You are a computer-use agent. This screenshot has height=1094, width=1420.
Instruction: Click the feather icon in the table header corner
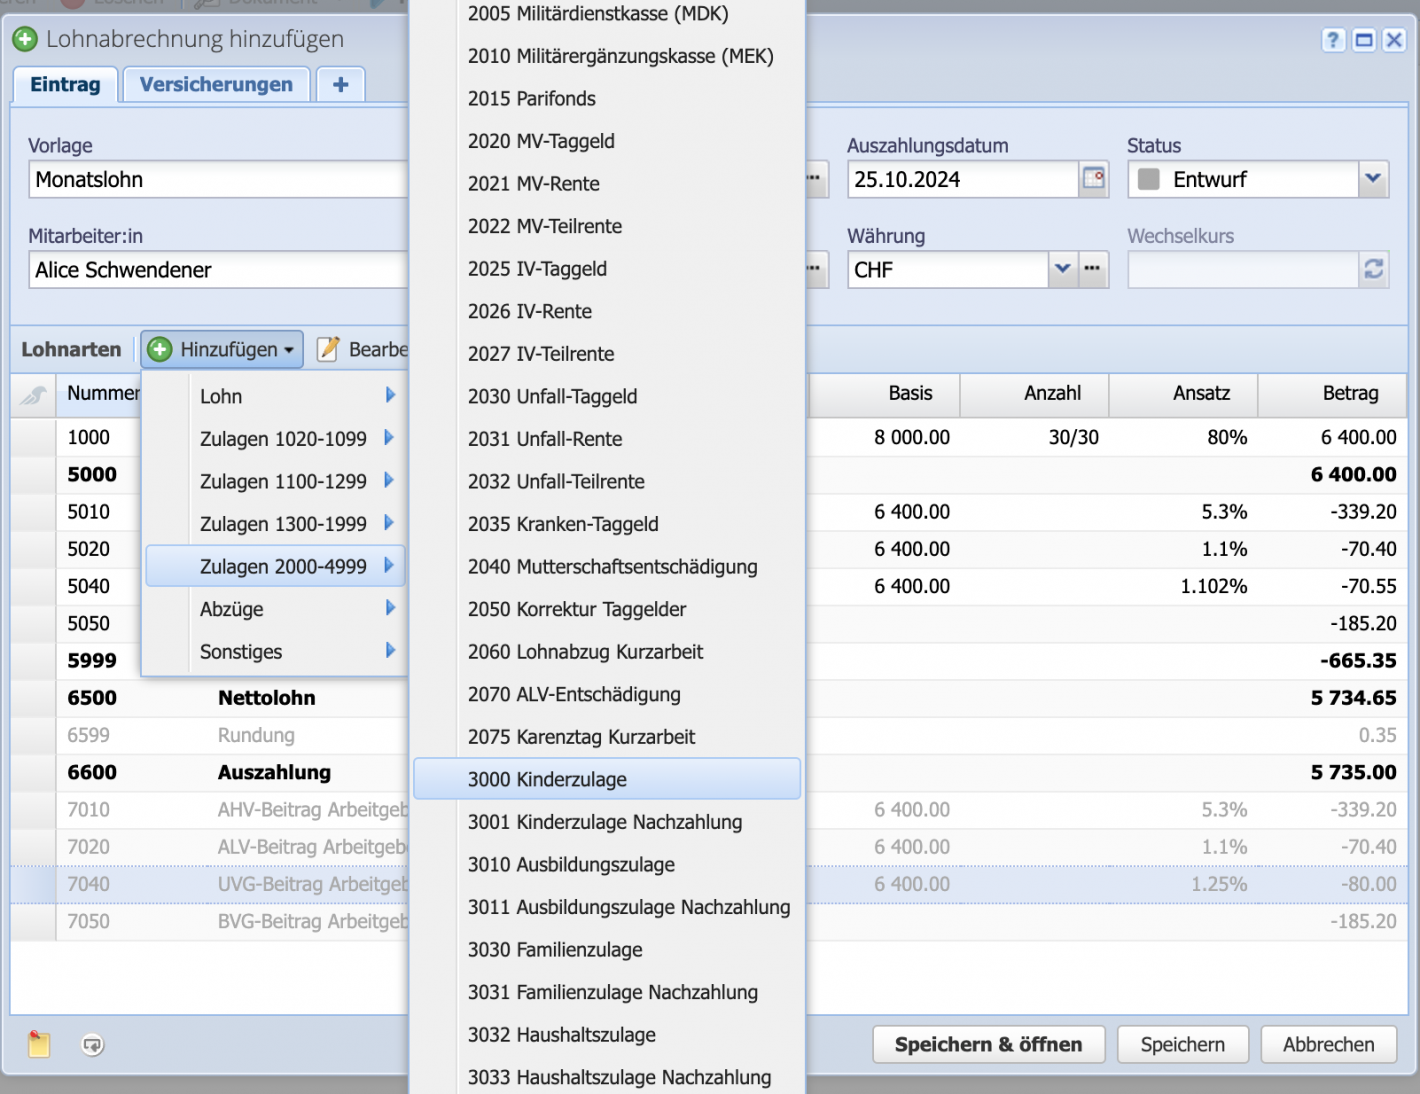(x=32, y=395)
